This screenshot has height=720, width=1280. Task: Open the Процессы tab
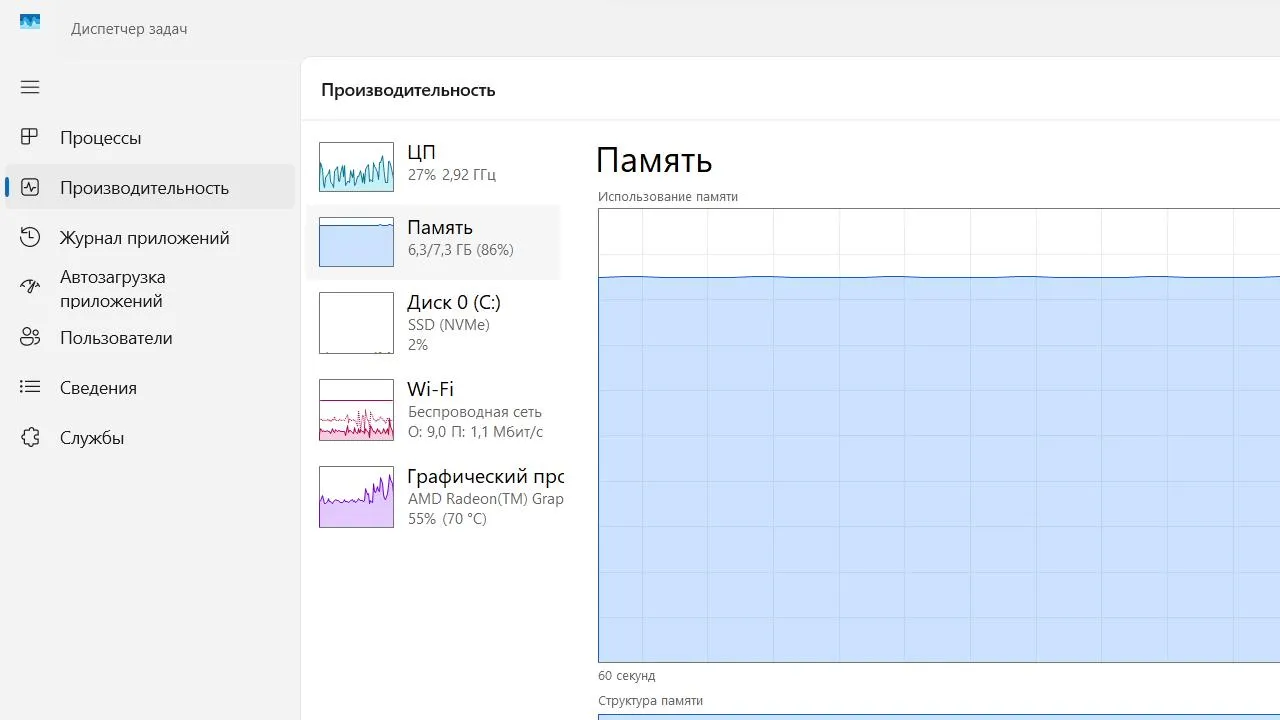tap(150, 138)
